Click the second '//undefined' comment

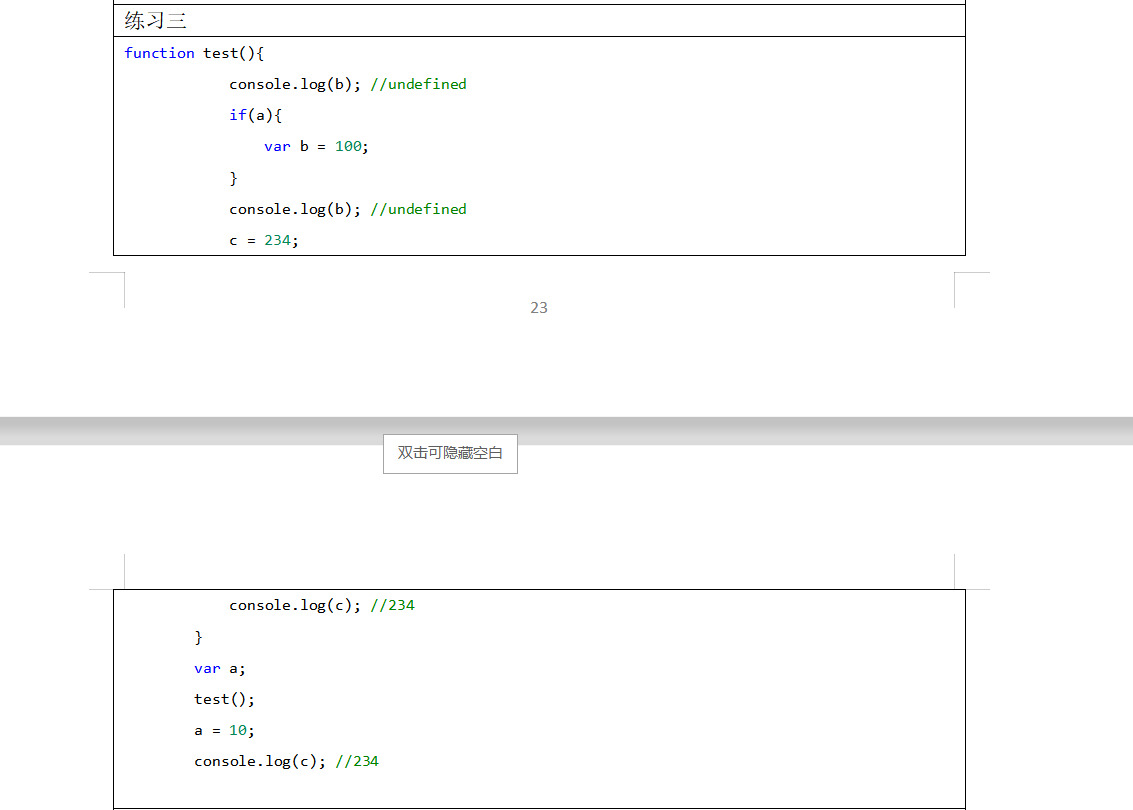coord(418,210)
